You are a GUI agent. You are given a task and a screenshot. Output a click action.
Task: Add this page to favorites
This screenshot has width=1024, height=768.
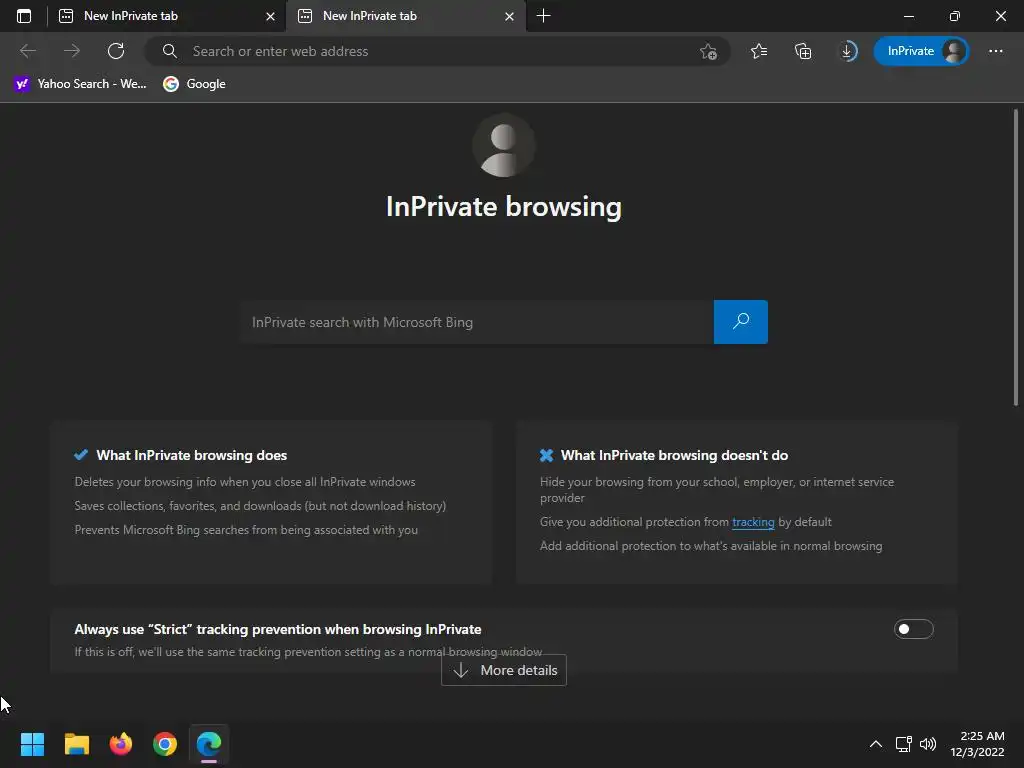[x=709, y=51]
